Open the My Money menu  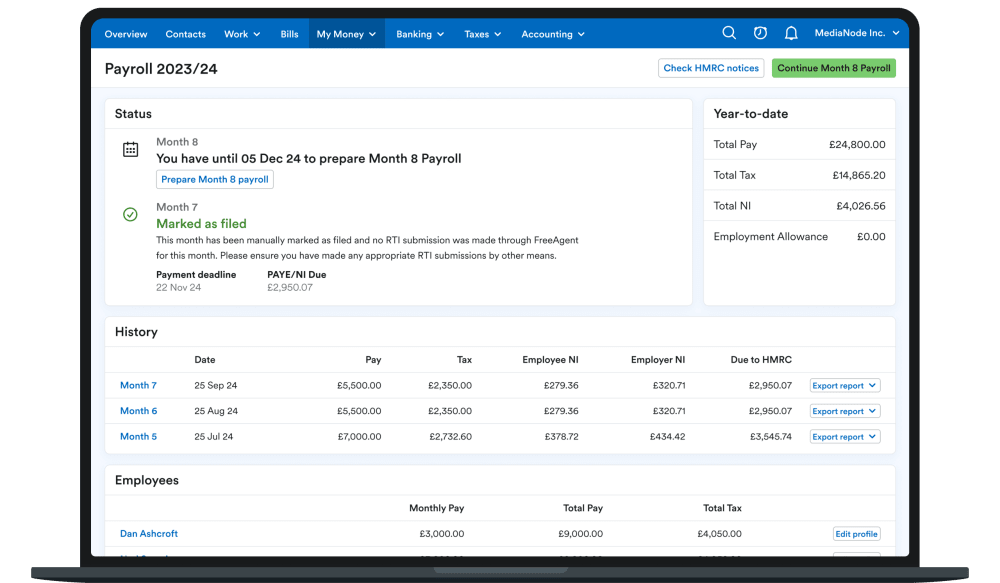pyautogui.click(x=346, y=34)
